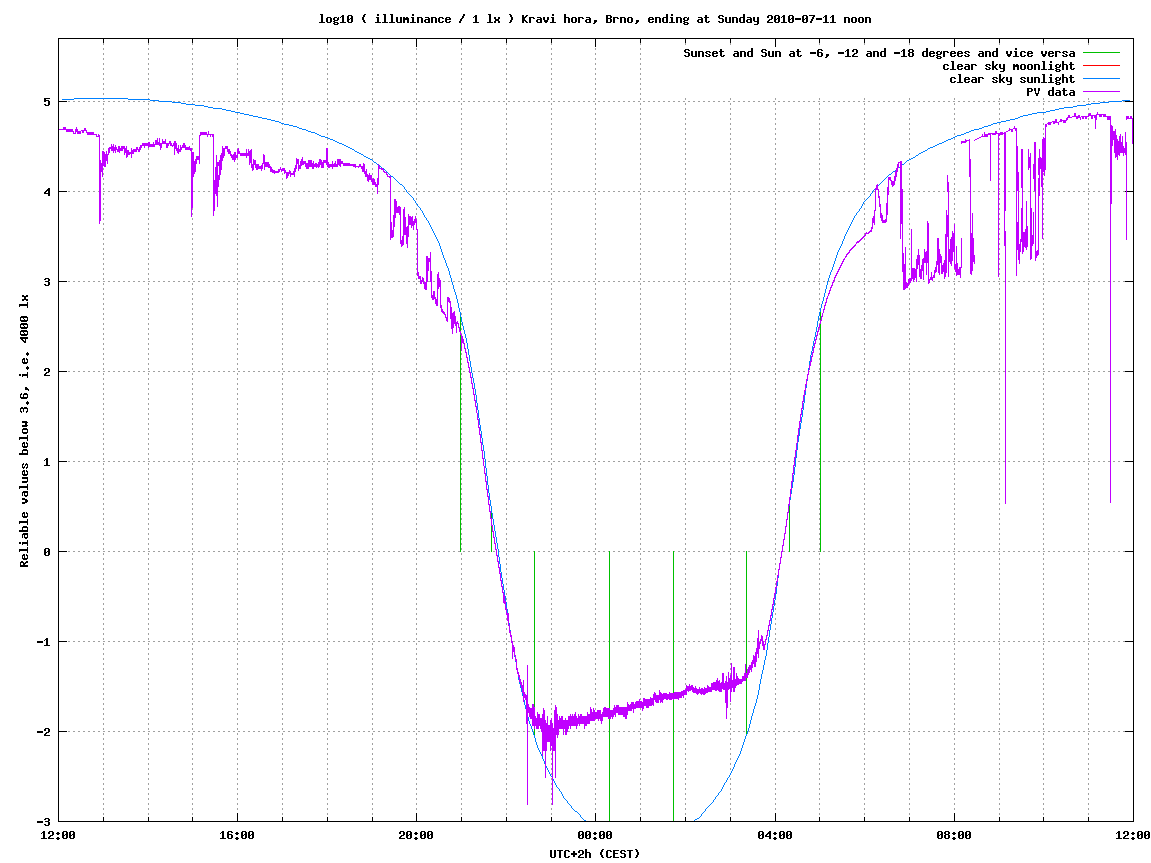Image resolution: width=1151 pixels, height=863 pixels.
Task: Click the green sunrise marker line near 05:00
Action: click(x=820, y=433)
